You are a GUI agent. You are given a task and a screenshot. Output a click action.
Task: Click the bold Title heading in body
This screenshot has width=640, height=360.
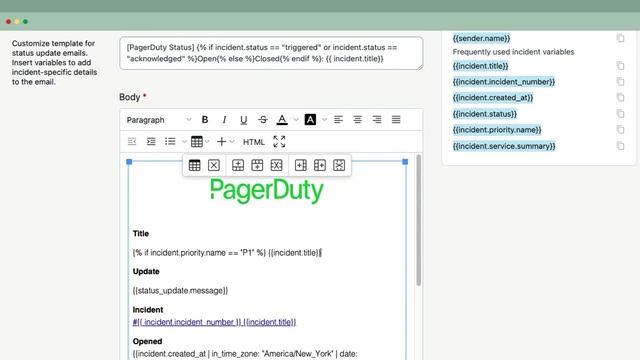click(x=141, y=233)
